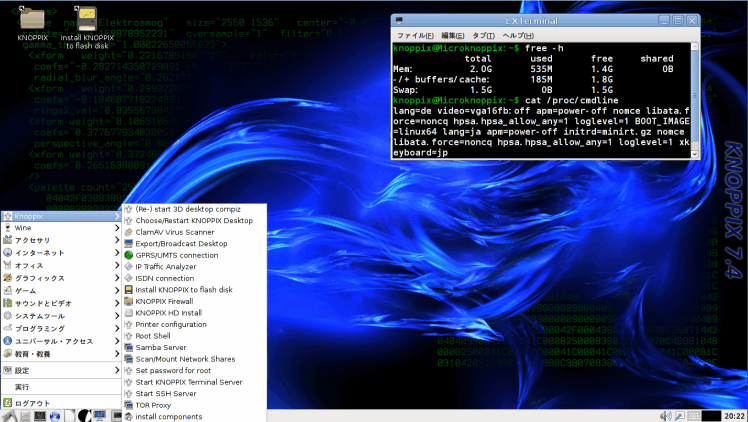The image size is (748, 422).
Task: Open the KNOPPIX folder desktop icon
Action: point(32,23)
